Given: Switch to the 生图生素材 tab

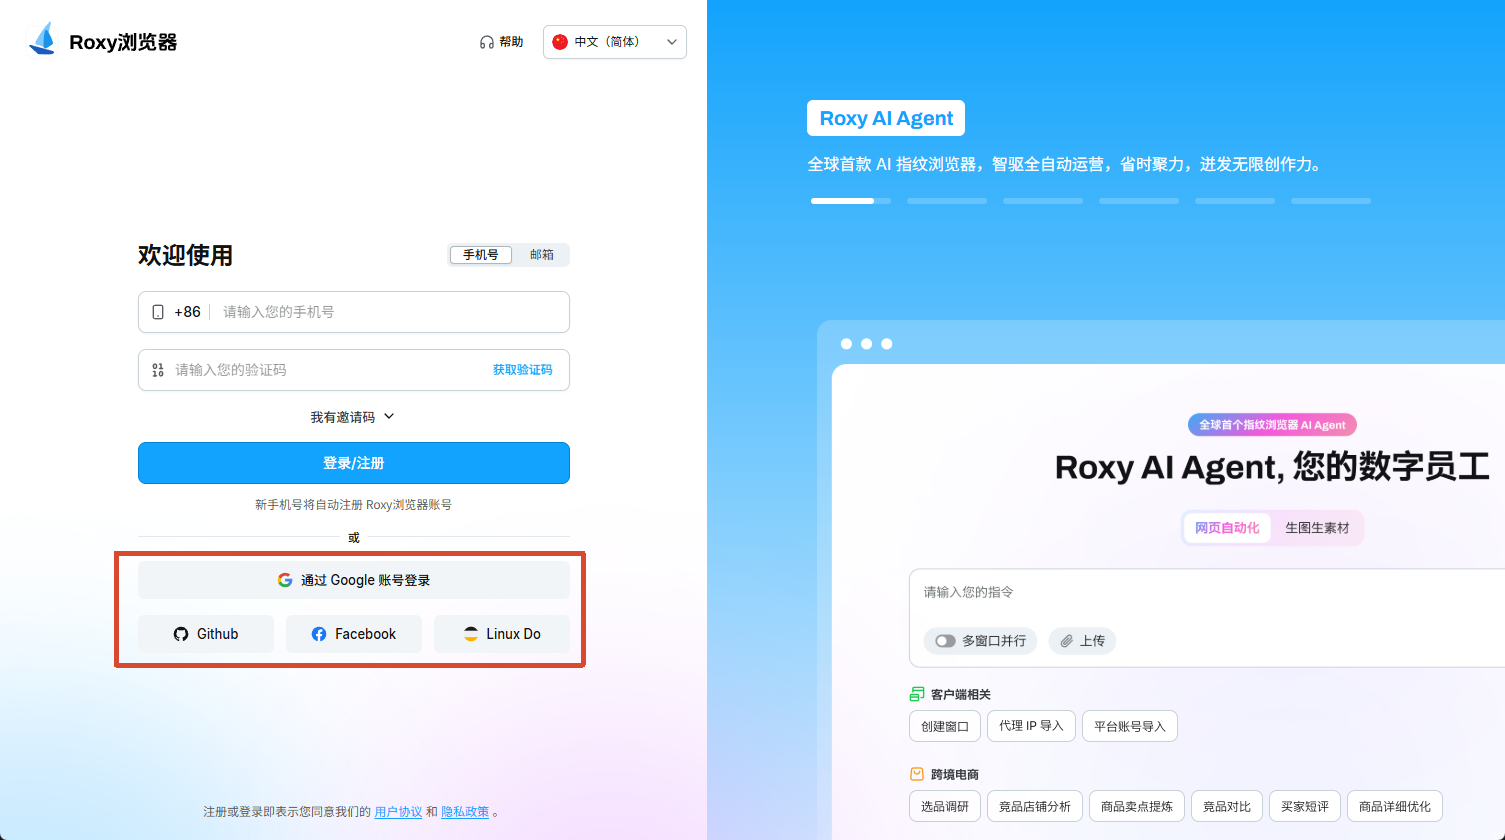Looking at the screenshot, I should (1317, 528).
